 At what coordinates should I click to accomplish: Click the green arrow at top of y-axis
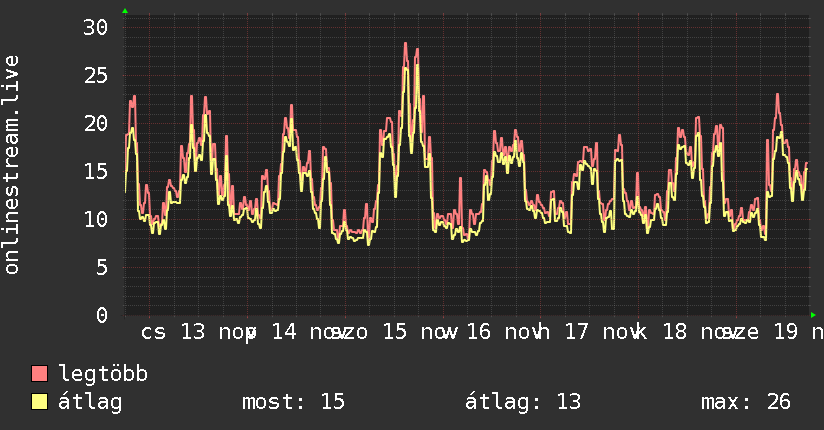[125, 11]
